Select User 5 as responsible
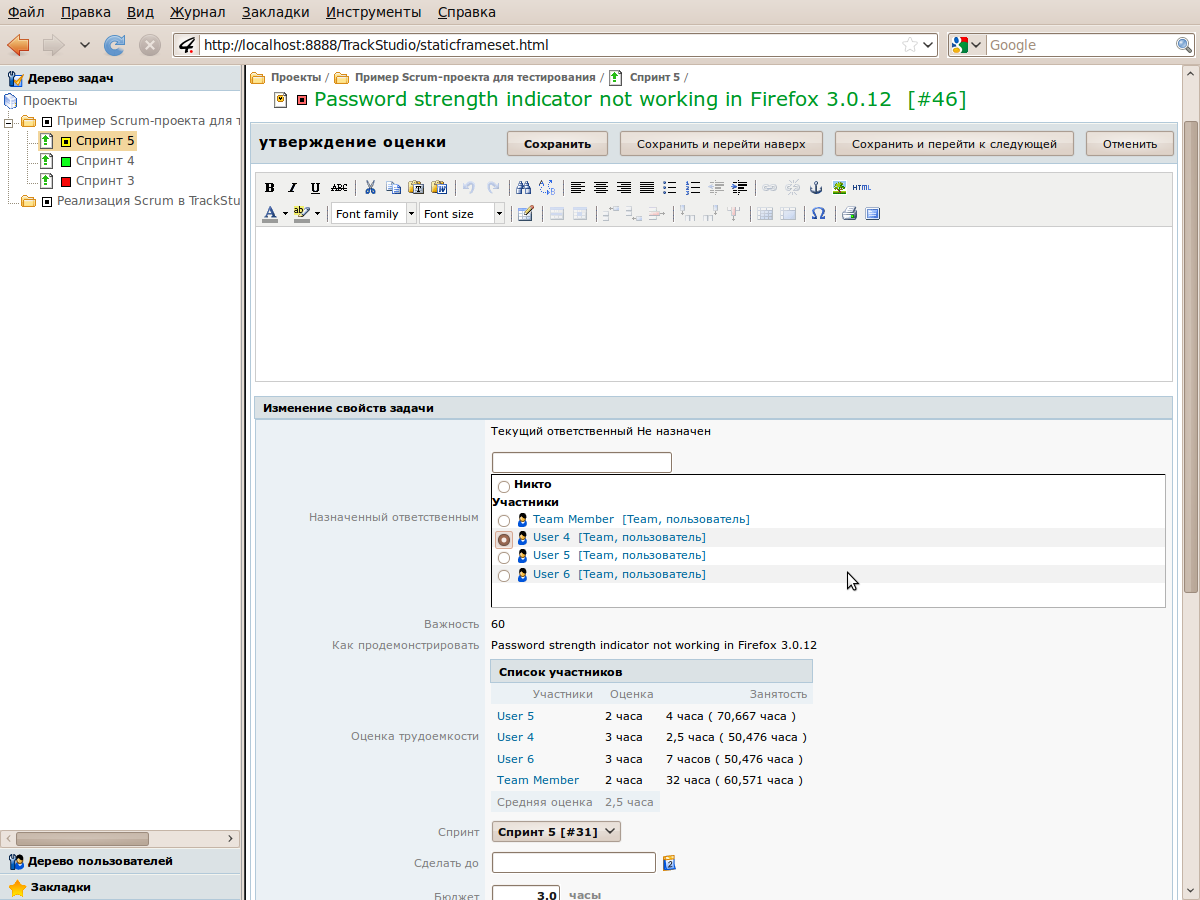Viewport: 1200px width, 900px height. 504,557
